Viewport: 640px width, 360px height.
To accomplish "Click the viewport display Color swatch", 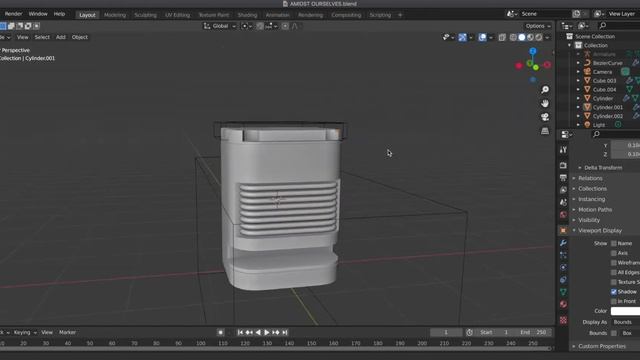I will (625, 311).
